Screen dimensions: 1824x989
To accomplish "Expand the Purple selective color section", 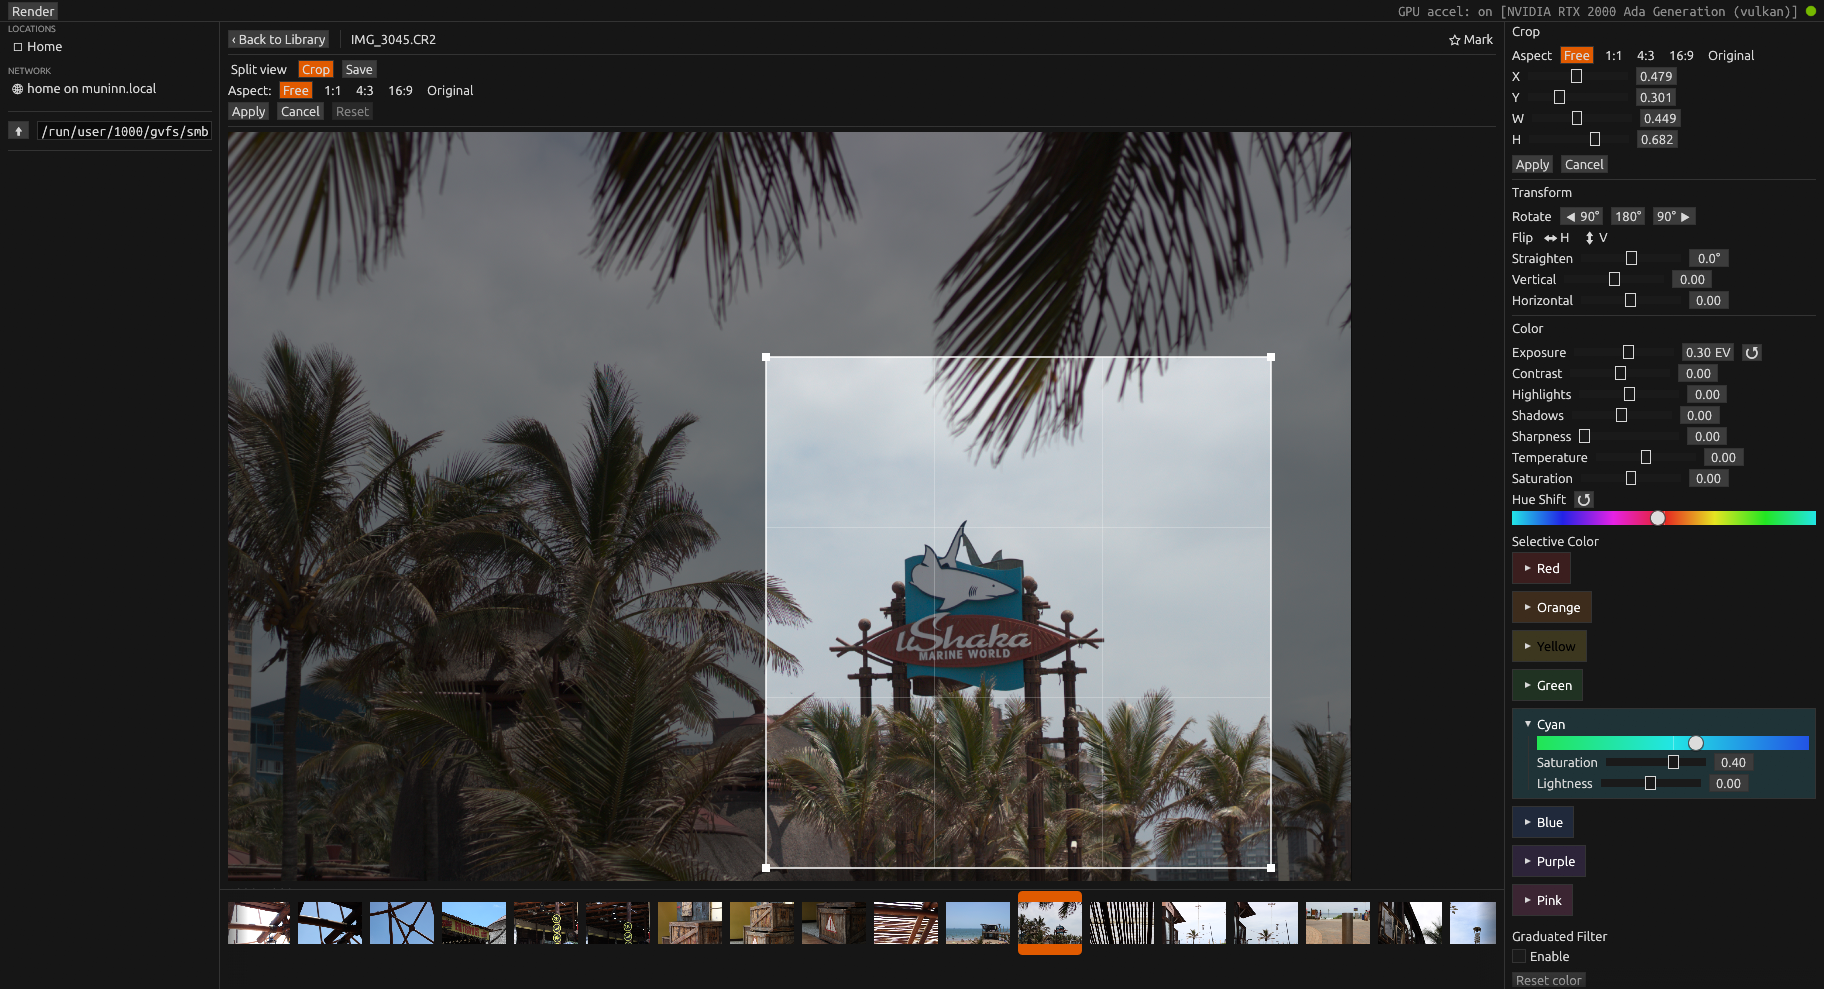I will pos(1549,862).
